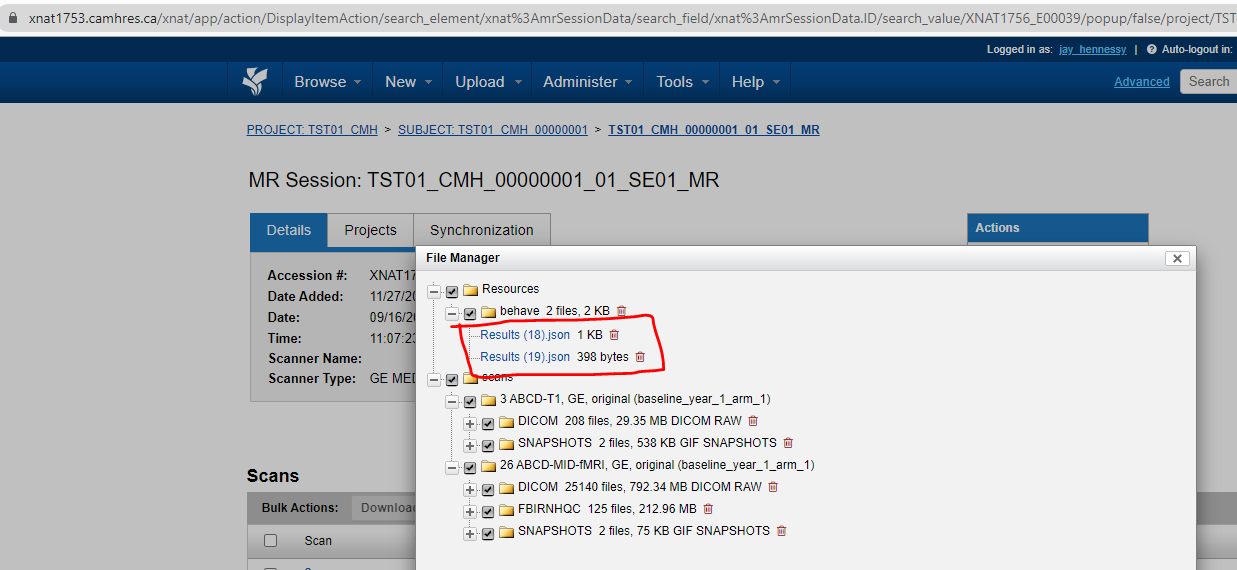Delete Results (19).json using trash icon
Viewport: 1237px width, 570px height.
tap(640, 357)
